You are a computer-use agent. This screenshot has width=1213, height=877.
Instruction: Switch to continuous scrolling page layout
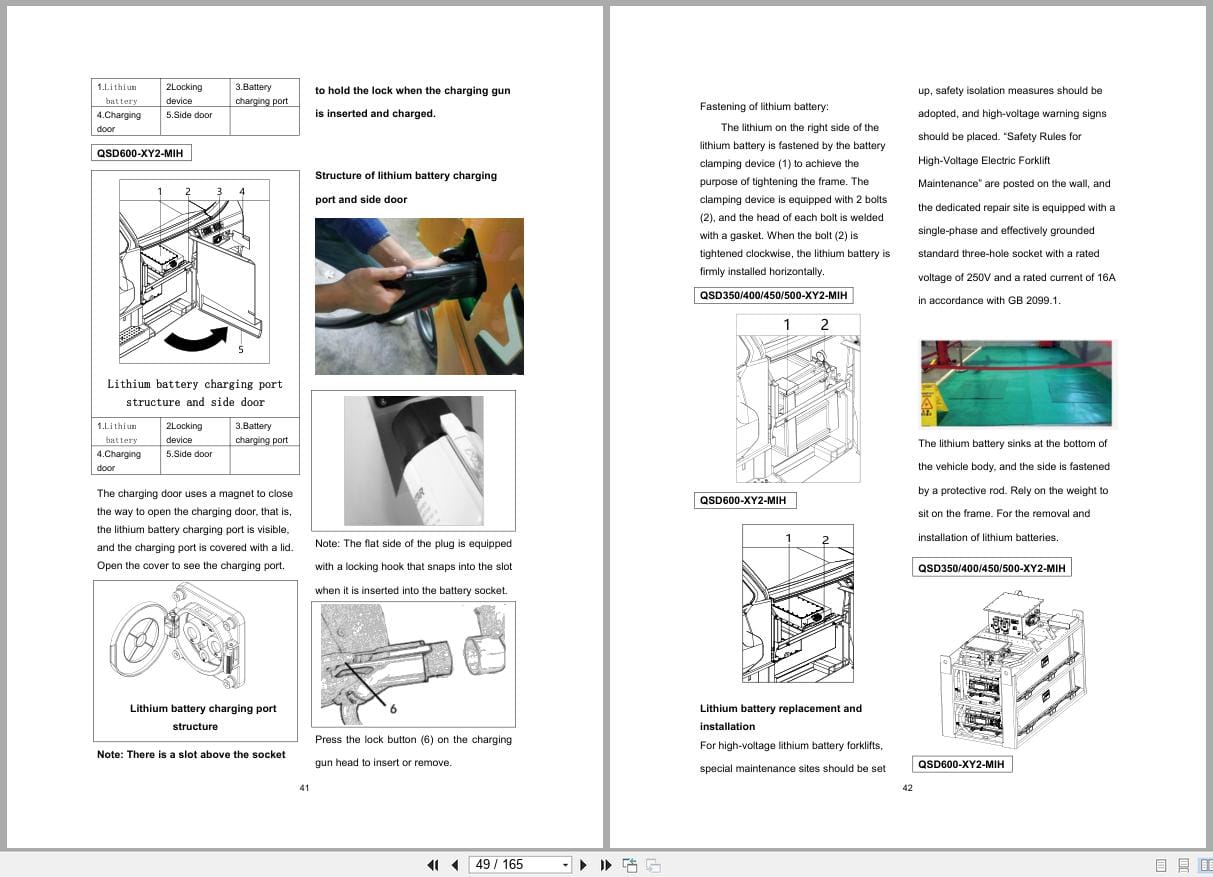(1183, 865)
